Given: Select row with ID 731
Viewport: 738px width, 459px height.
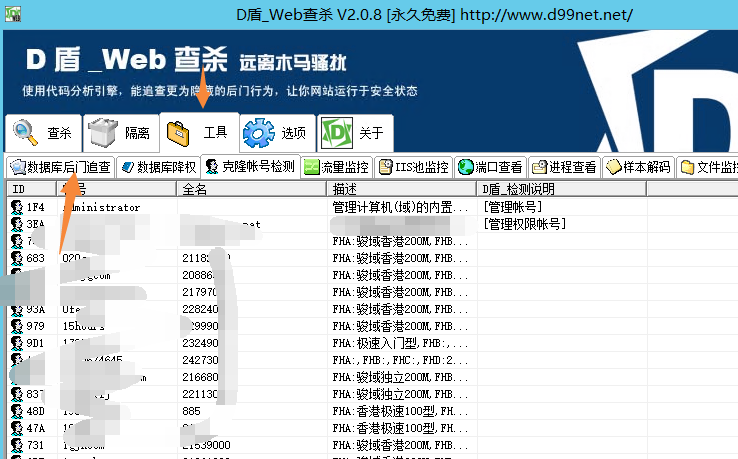Looking at the screenshot, I should tap(372, 445).
